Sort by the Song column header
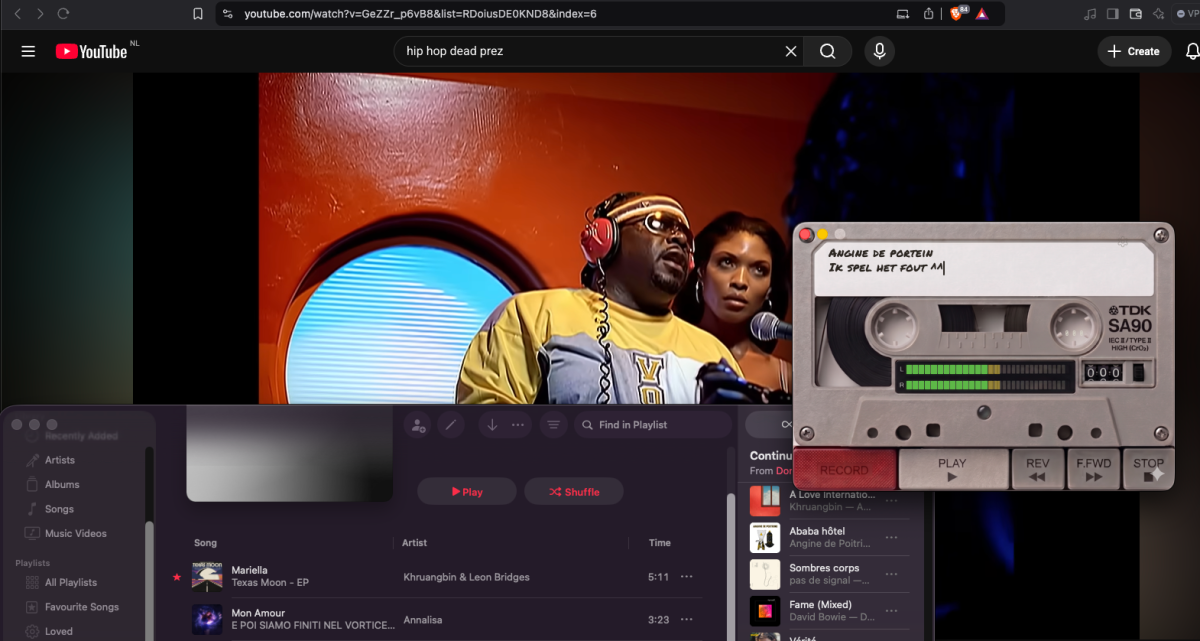 point(206,543)
